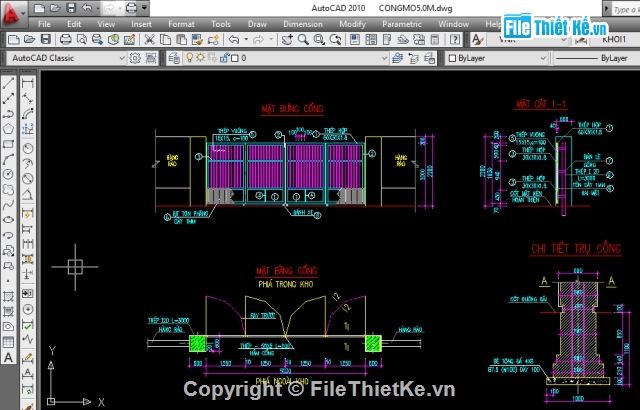Open the ByLayer color control dropdown

tap(496, 58)
